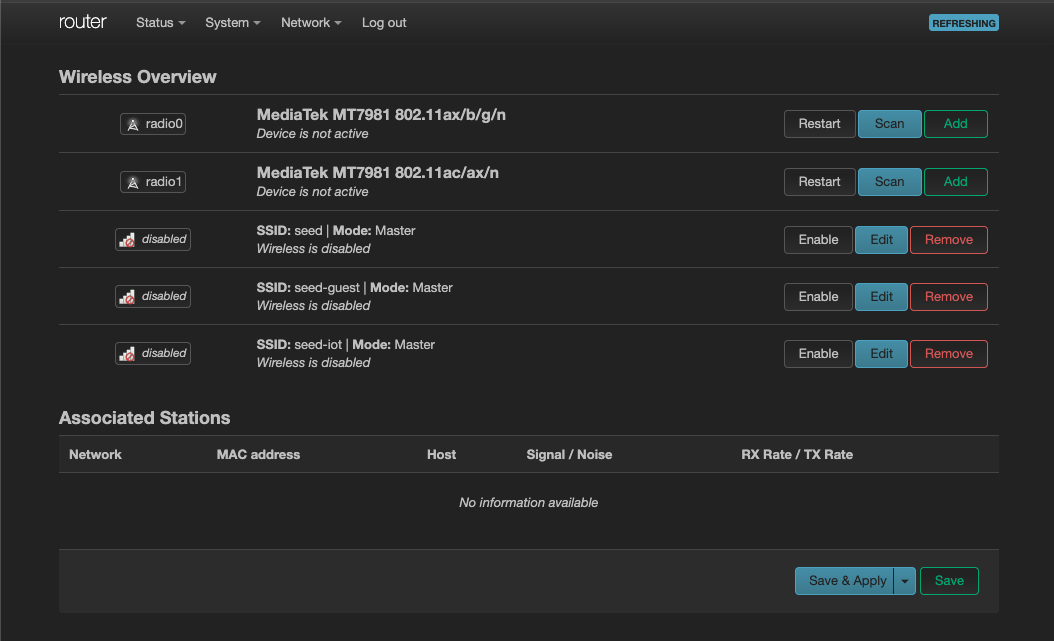Enable the seed-guest wireless network
The height and width of the screenshot is (641, 1054).
818,297
